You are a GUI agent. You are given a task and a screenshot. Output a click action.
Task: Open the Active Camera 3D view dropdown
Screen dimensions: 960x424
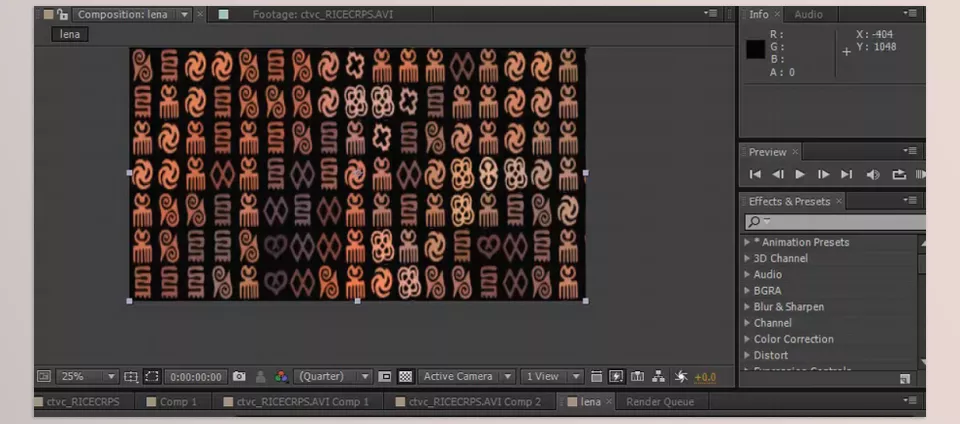coord(467,377)
